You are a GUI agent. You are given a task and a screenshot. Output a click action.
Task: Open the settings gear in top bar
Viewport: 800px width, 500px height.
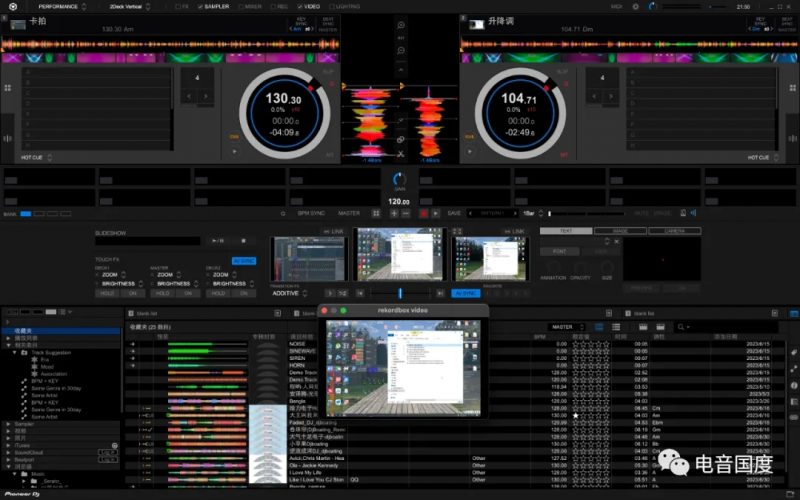click(x=635, y=7)
